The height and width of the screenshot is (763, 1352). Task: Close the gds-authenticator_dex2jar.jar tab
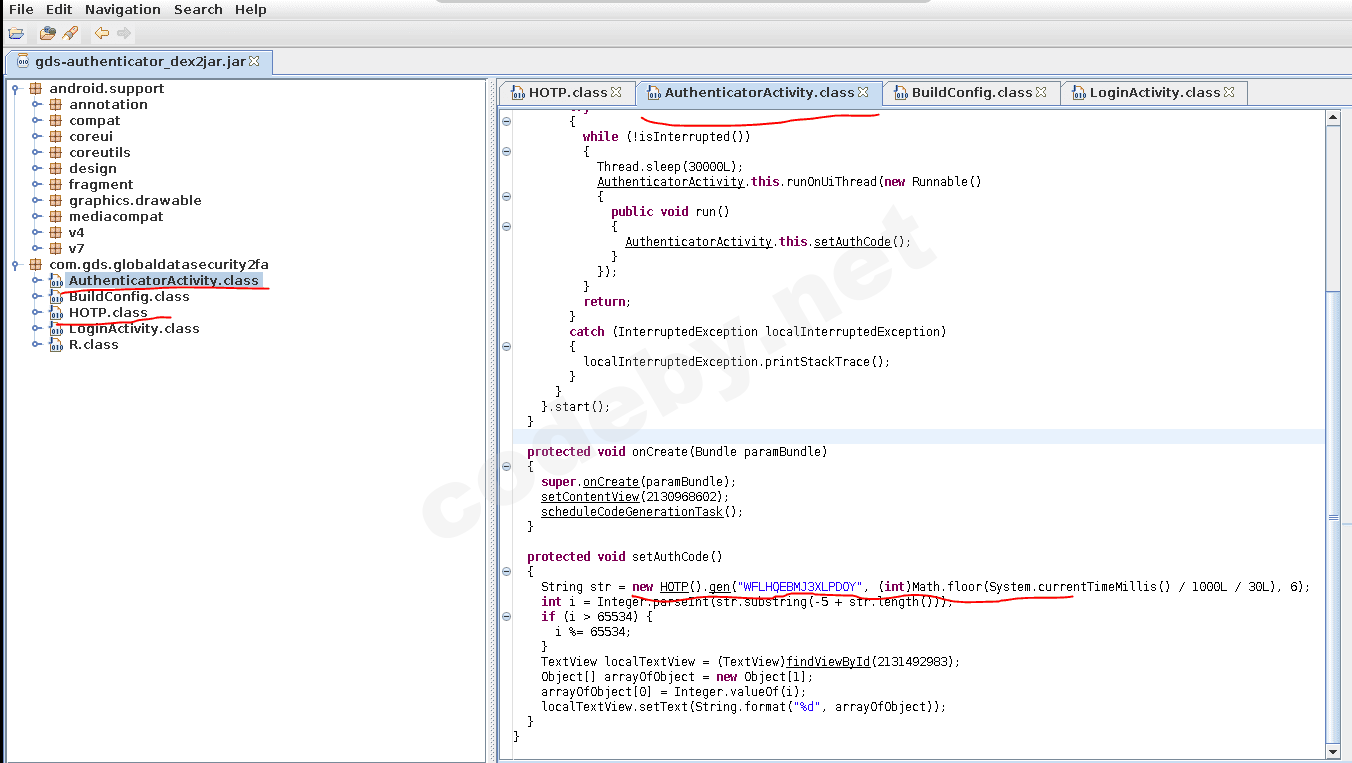point(254,61)
